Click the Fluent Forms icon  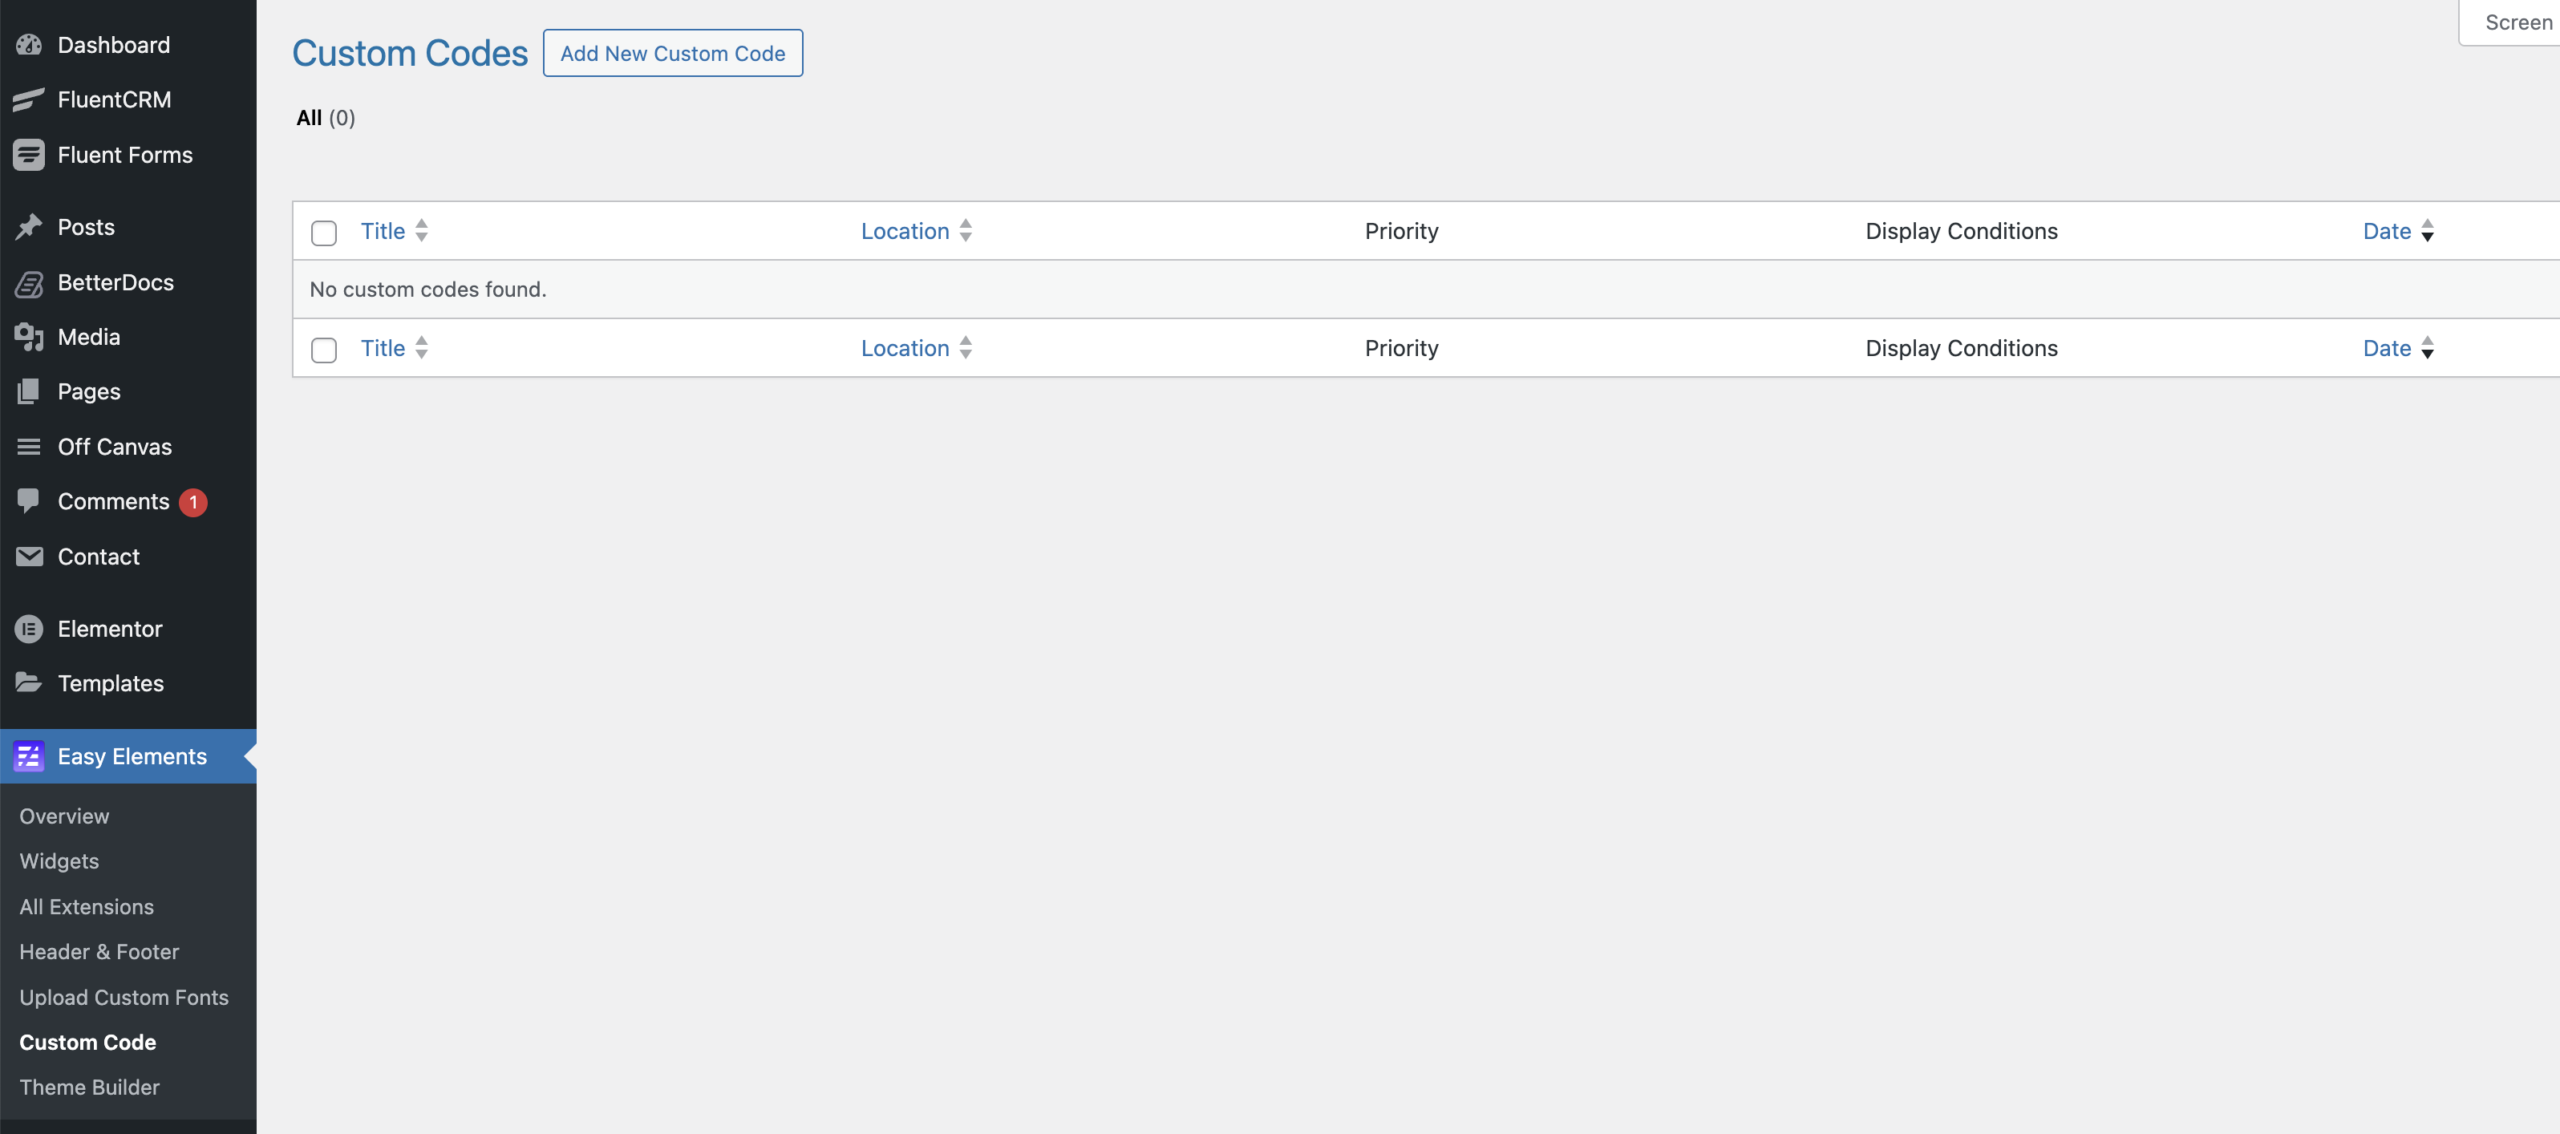click(x=29, y=155)
